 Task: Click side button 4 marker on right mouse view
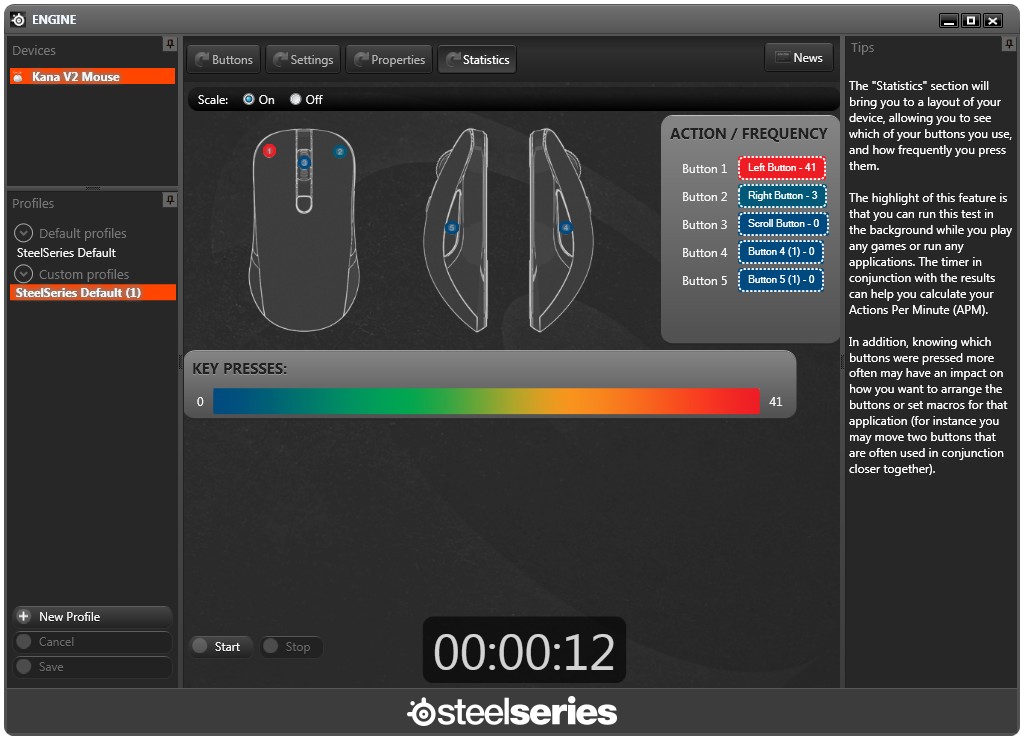point(566,227)
